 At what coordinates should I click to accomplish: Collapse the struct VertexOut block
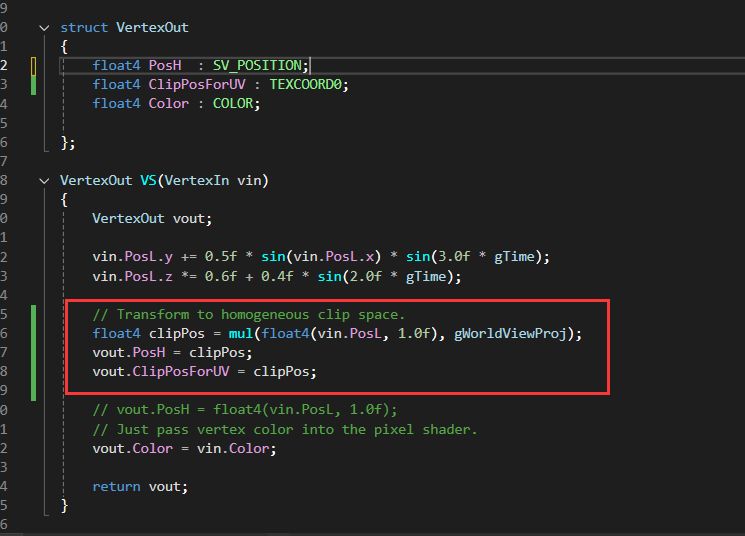[x=44, y=28]
